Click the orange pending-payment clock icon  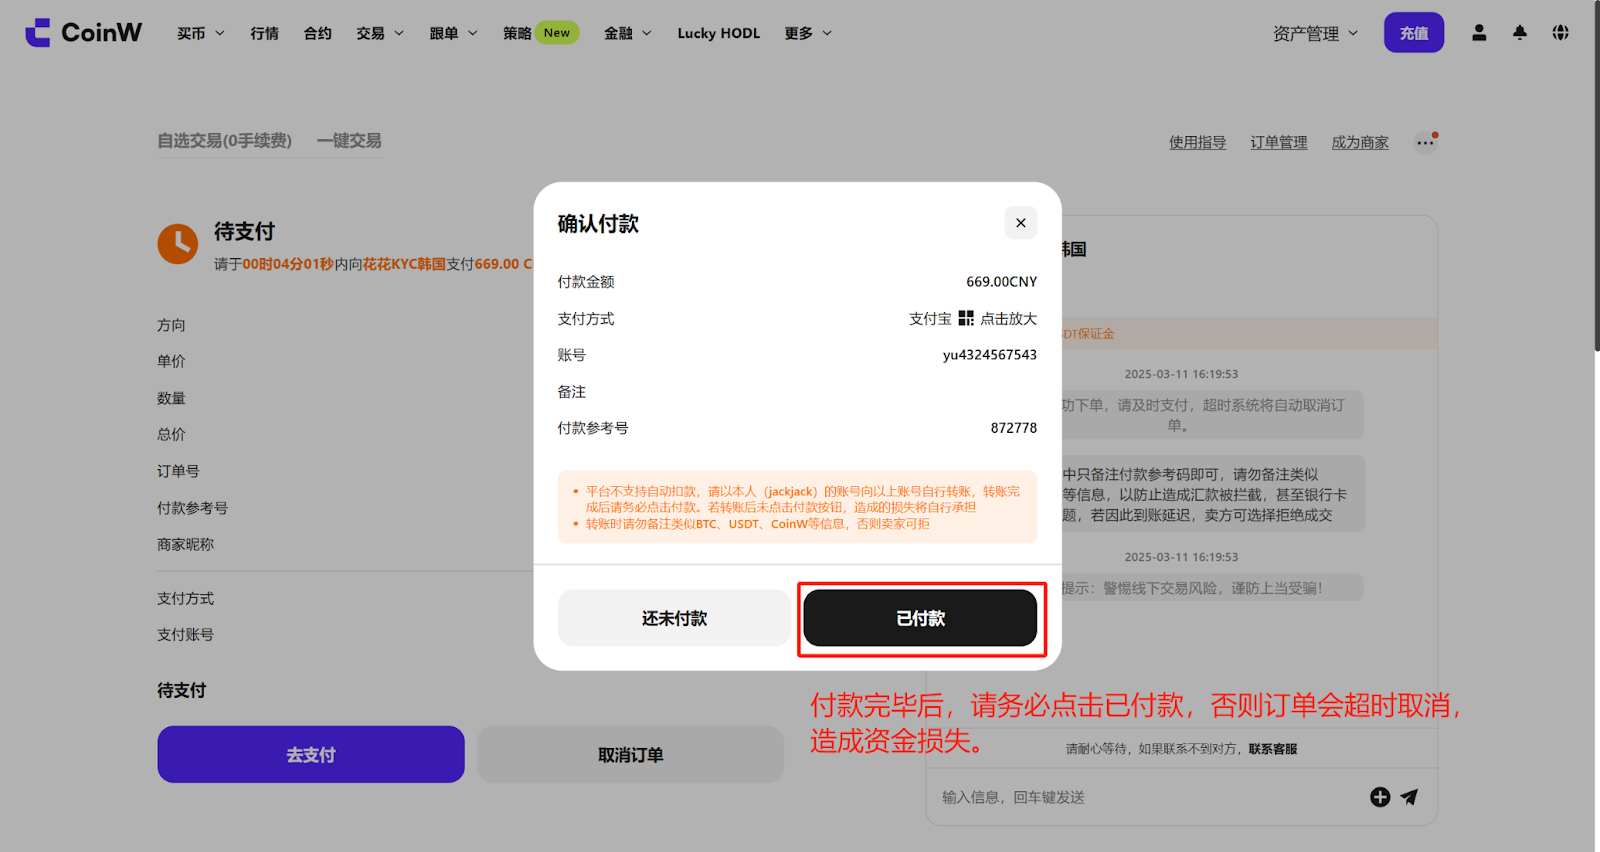(x=178, y=244)
